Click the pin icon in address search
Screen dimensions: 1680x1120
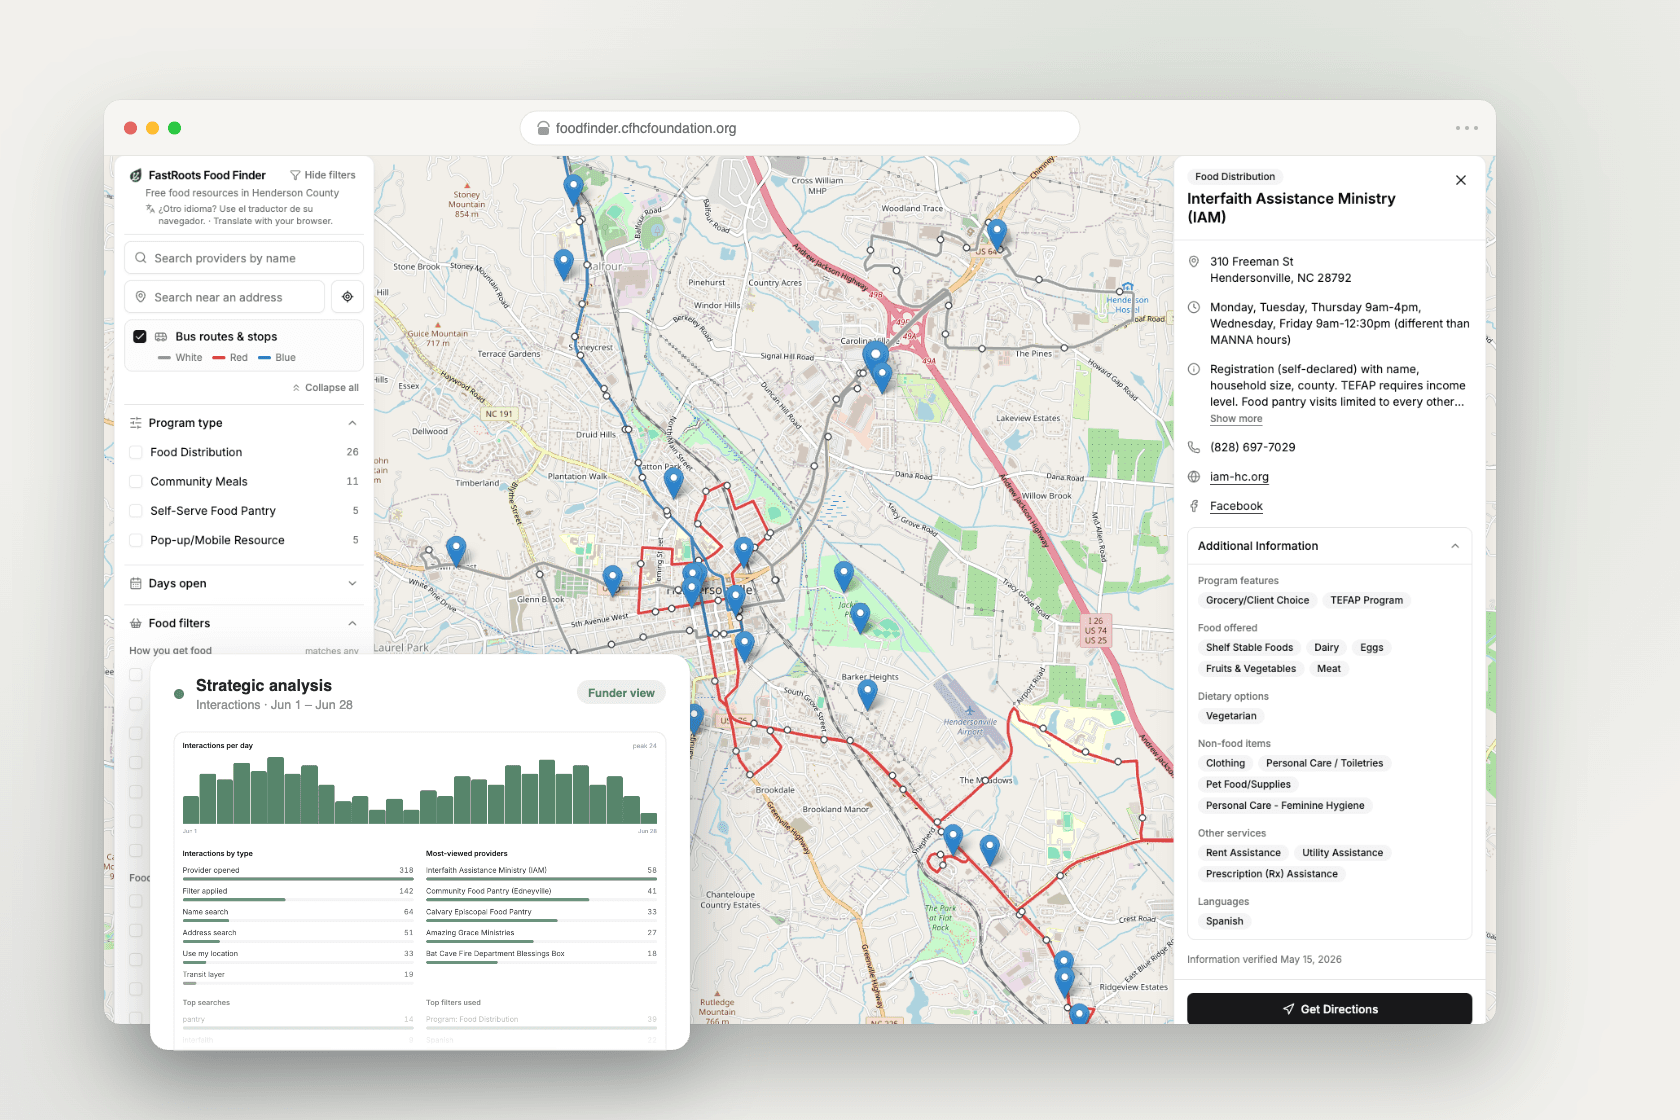tap(141, 297)
